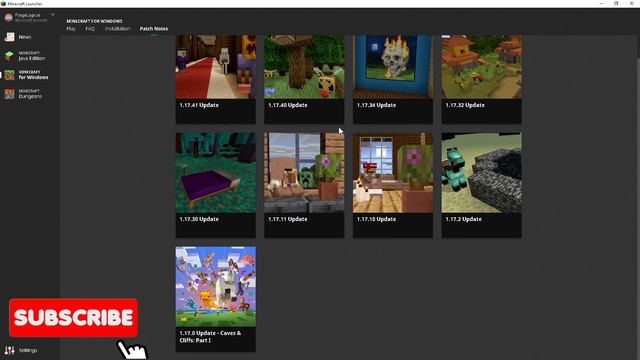640x360 pixels.
Task: Switch to the Installation tab
Action: click(118, 29)
